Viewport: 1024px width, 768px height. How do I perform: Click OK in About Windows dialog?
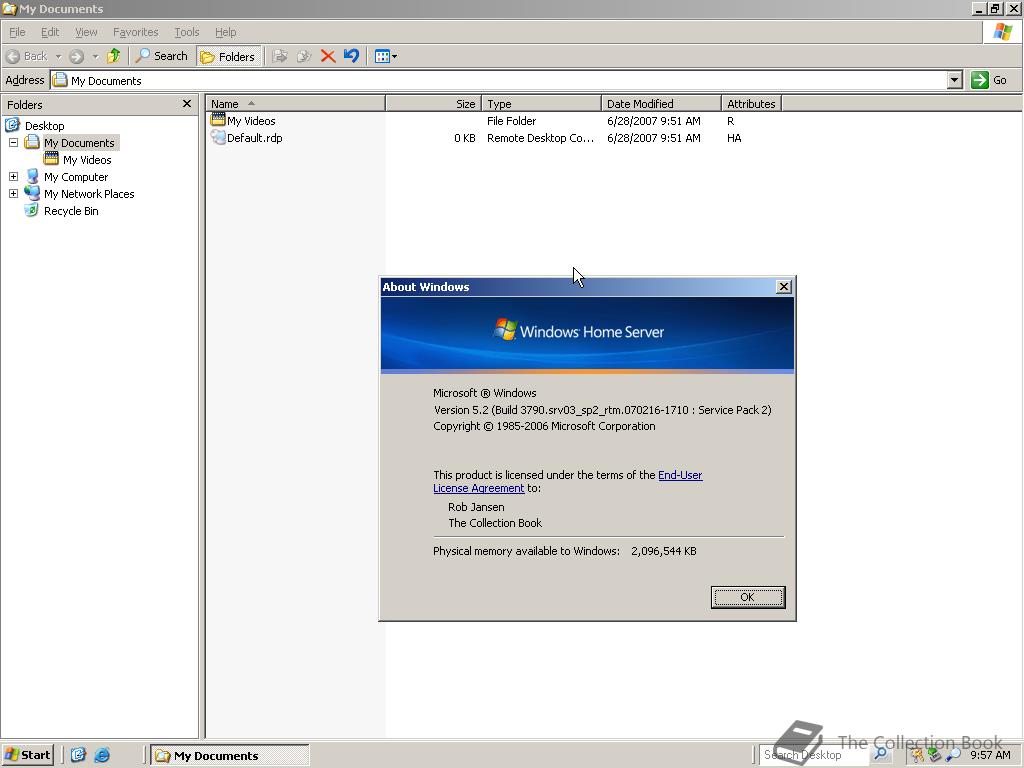point(748,597)
